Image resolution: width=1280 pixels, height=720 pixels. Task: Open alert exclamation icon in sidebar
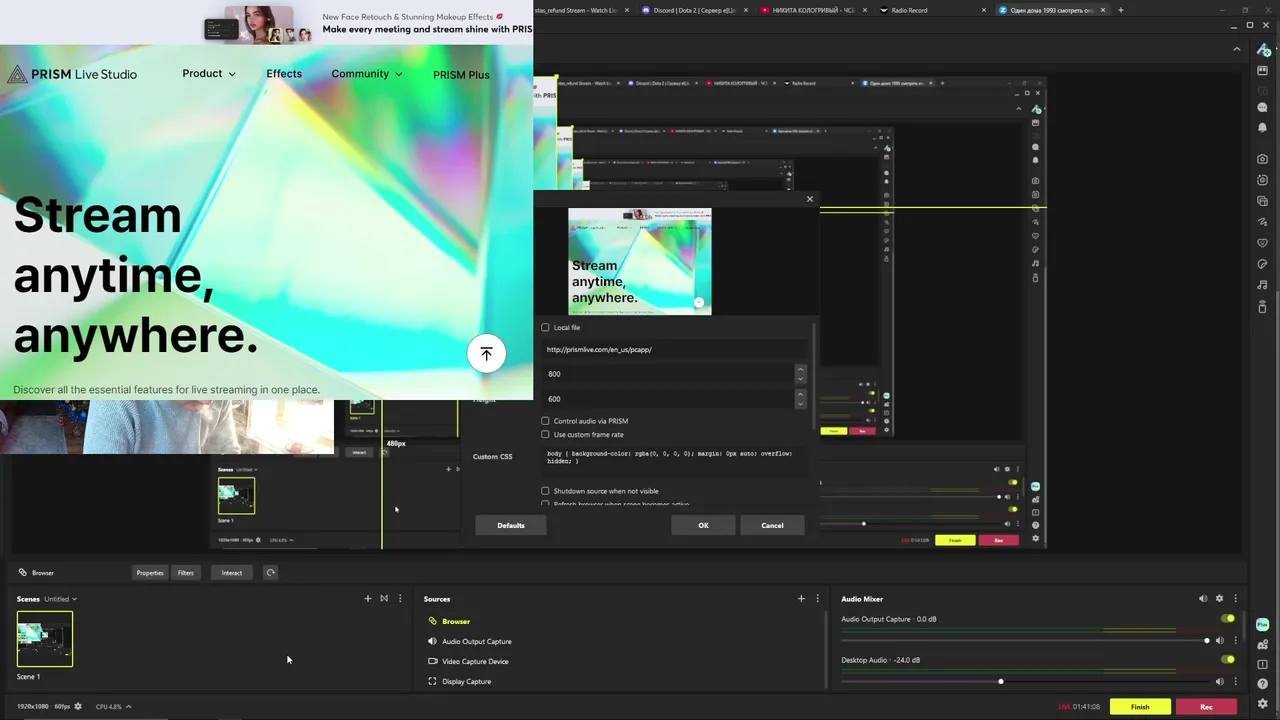tap(1262, 664)
